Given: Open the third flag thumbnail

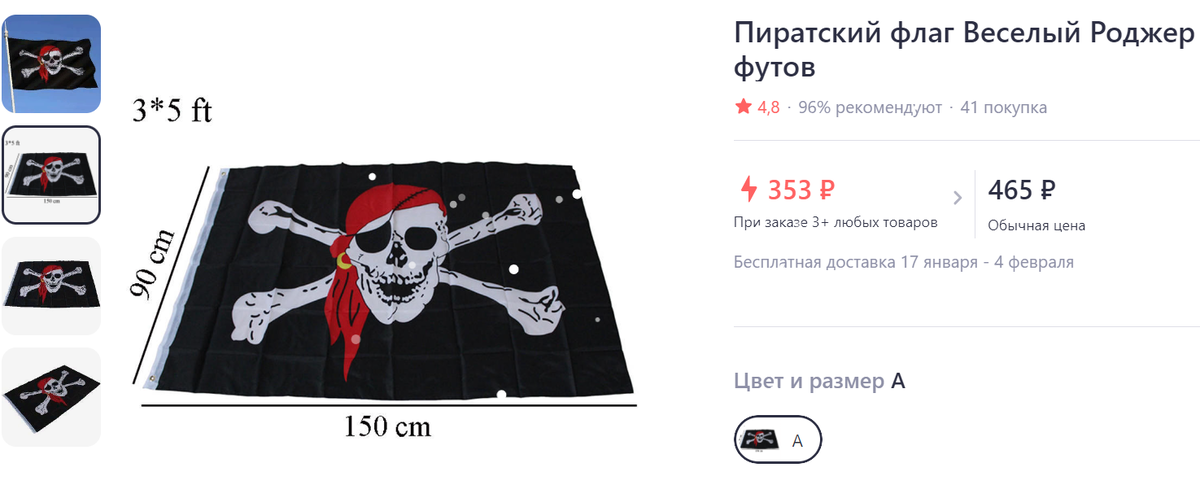Looking at the screenshot, I should click(x=51, y=285).
